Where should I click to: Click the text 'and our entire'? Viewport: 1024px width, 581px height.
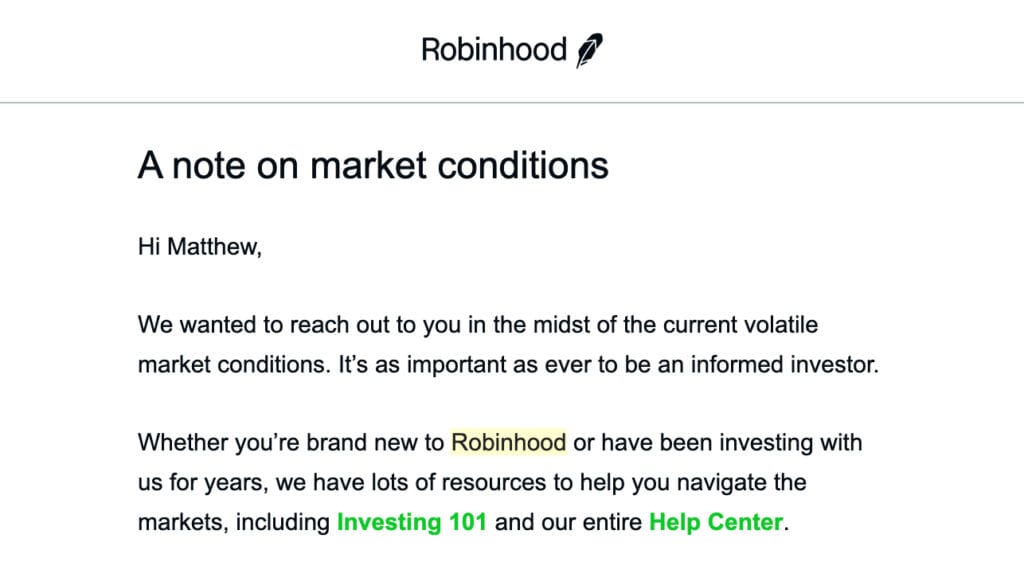click(x=568, y=522)
